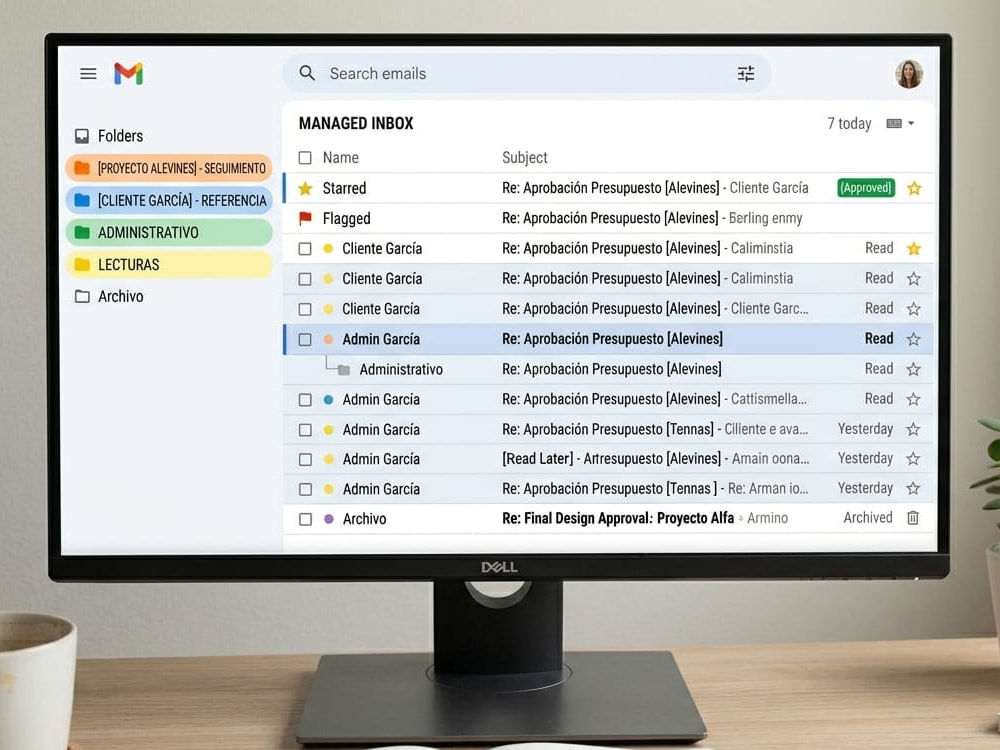Click the Archived status text
The height and width of the screenshot is (750, 1000).
point(867,517)
